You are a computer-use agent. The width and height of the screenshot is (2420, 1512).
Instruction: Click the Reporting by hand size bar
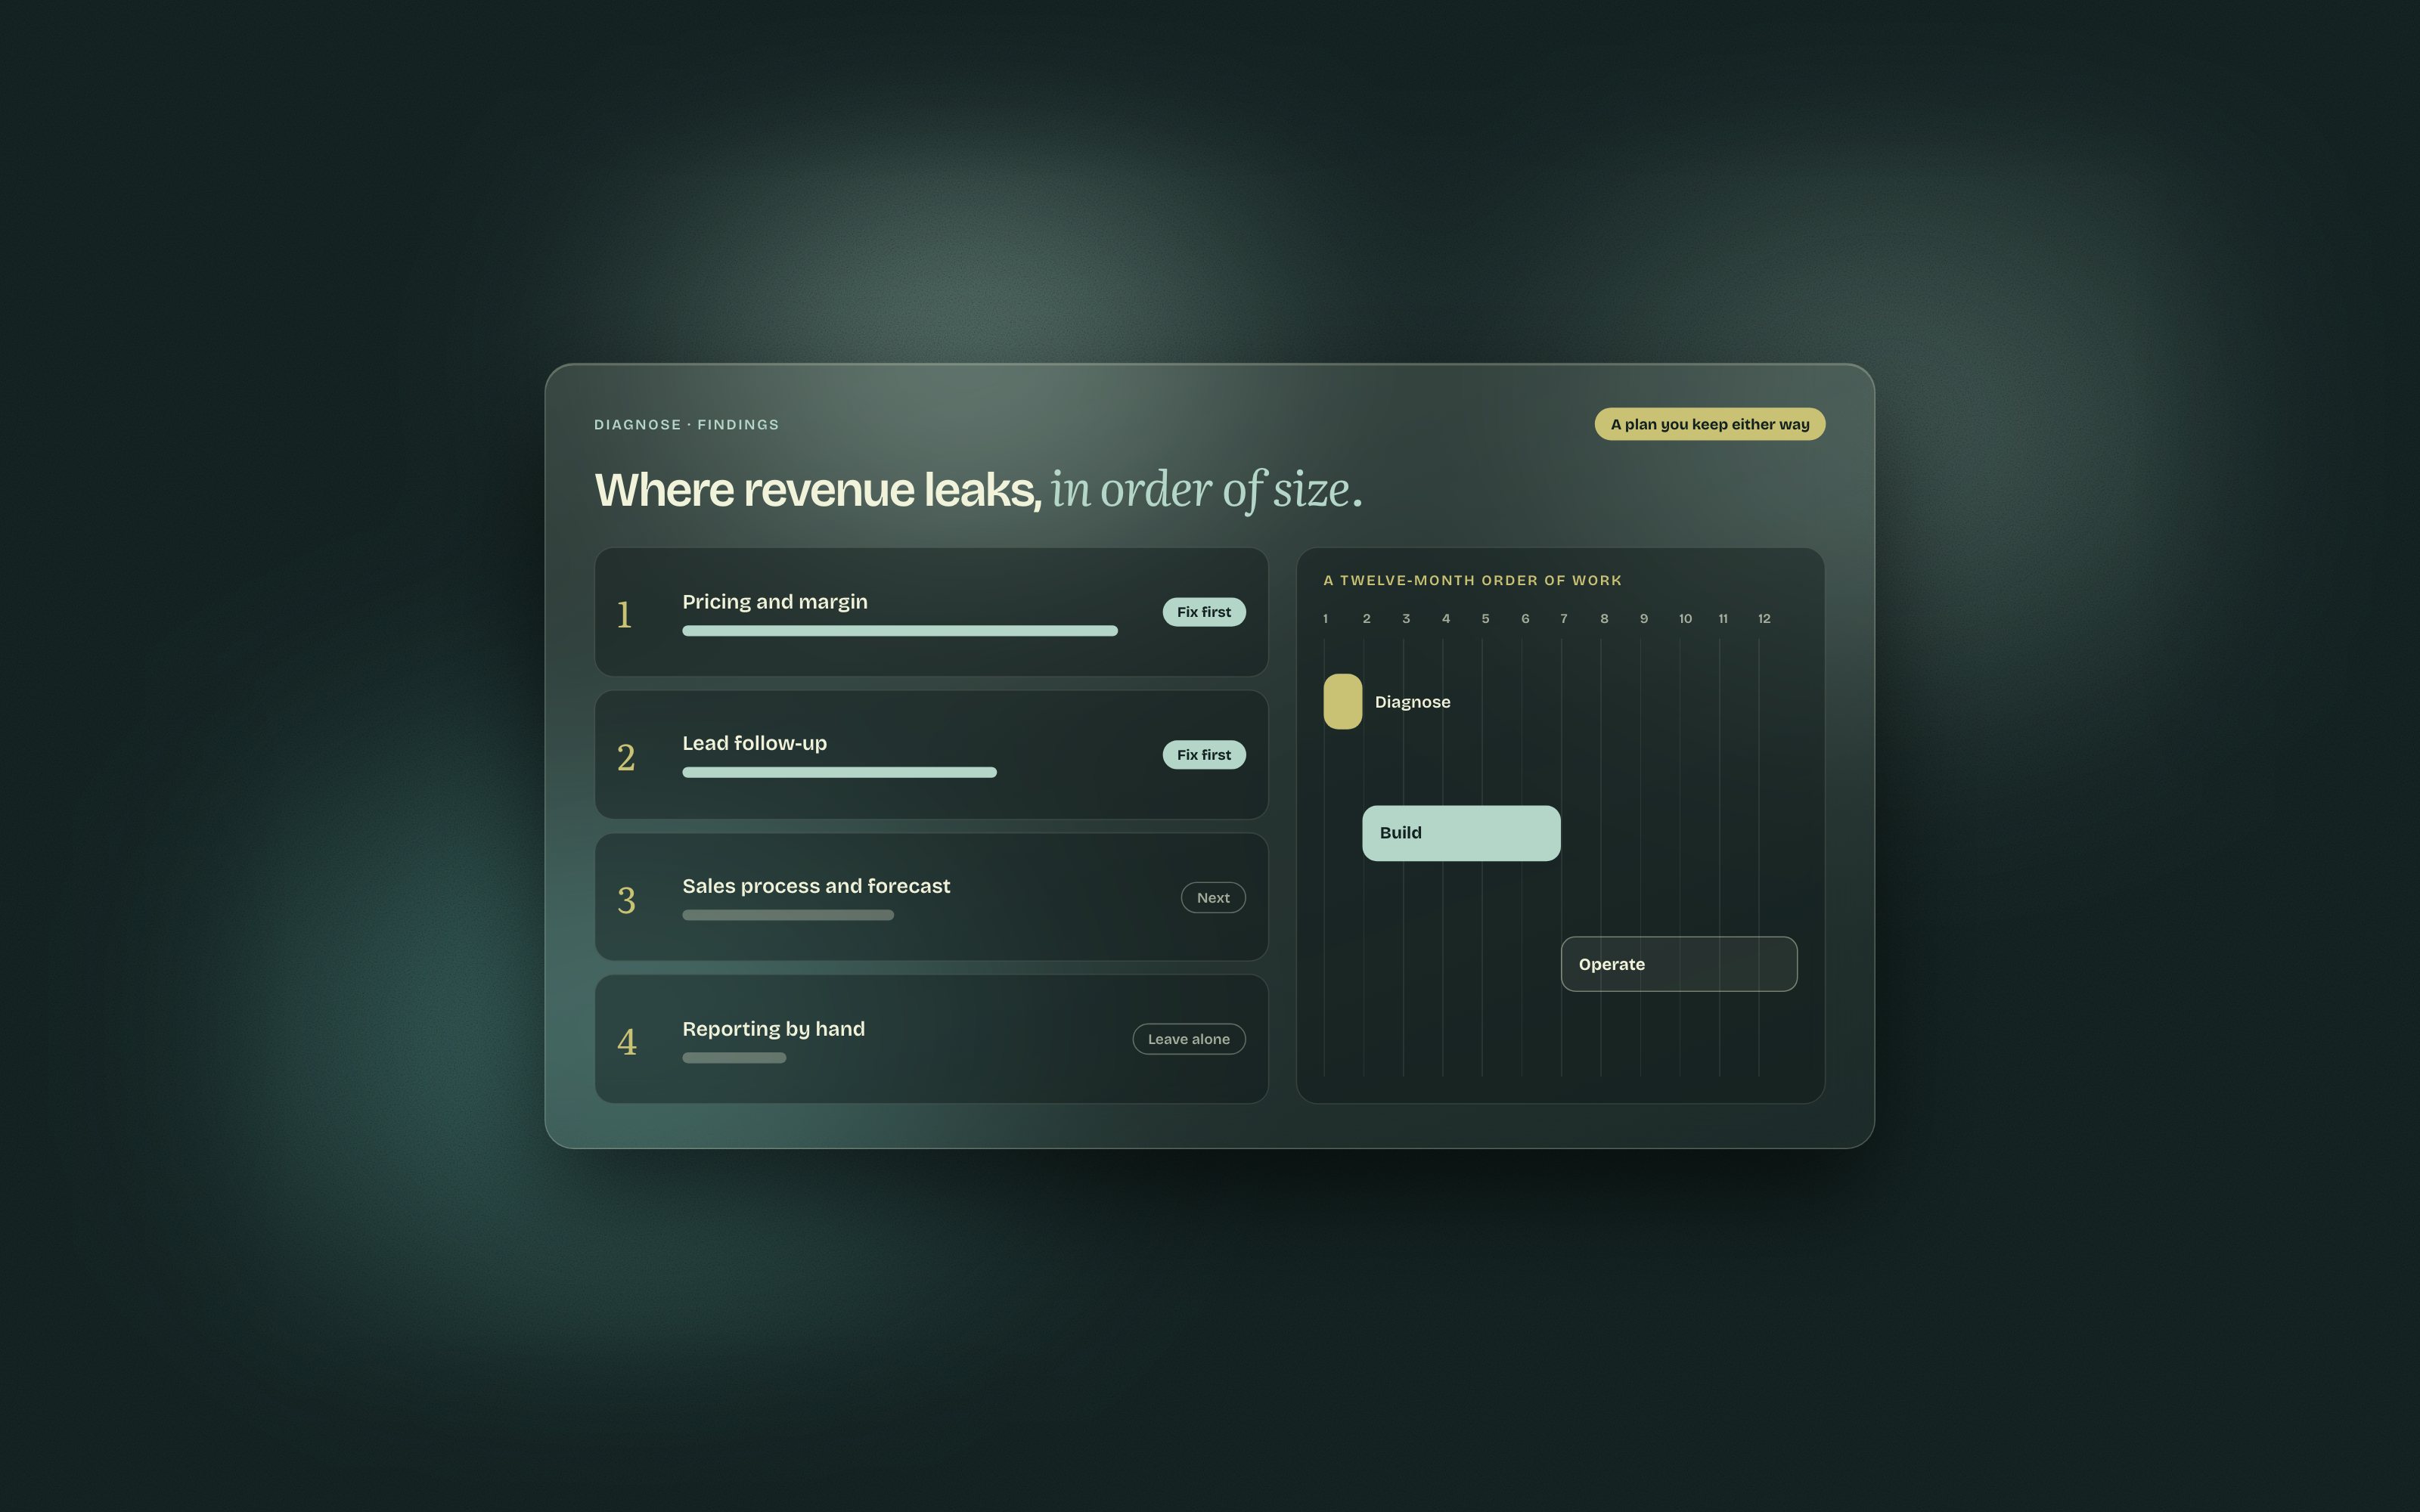point(734,1058)
